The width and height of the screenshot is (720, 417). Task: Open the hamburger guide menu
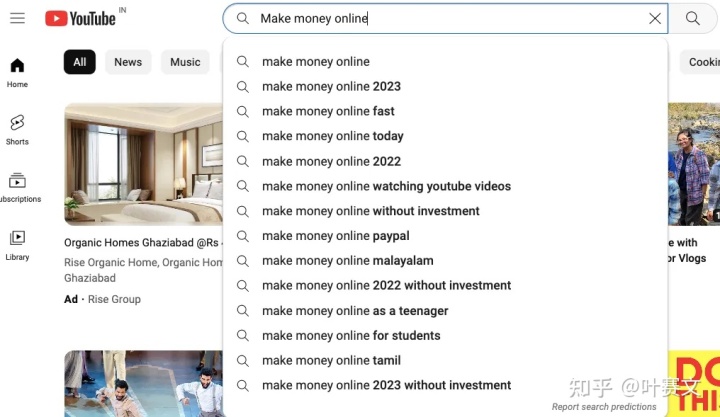coord(17,19)
